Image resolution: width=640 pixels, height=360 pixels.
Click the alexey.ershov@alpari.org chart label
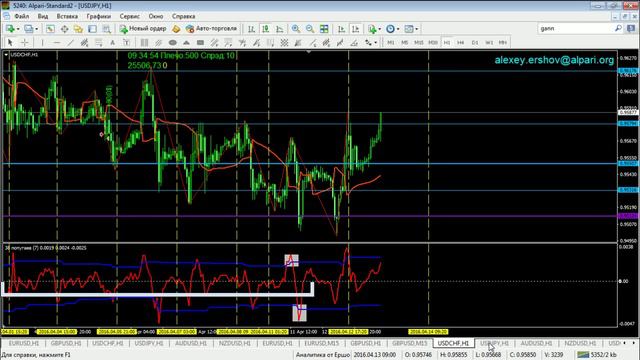tap(554, 60)
